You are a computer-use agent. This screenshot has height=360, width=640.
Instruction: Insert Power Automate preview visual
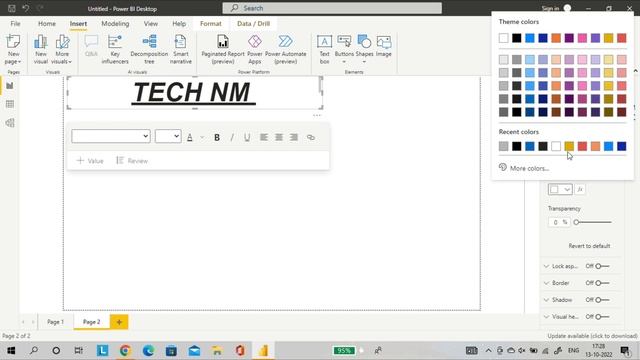(285, 49)
